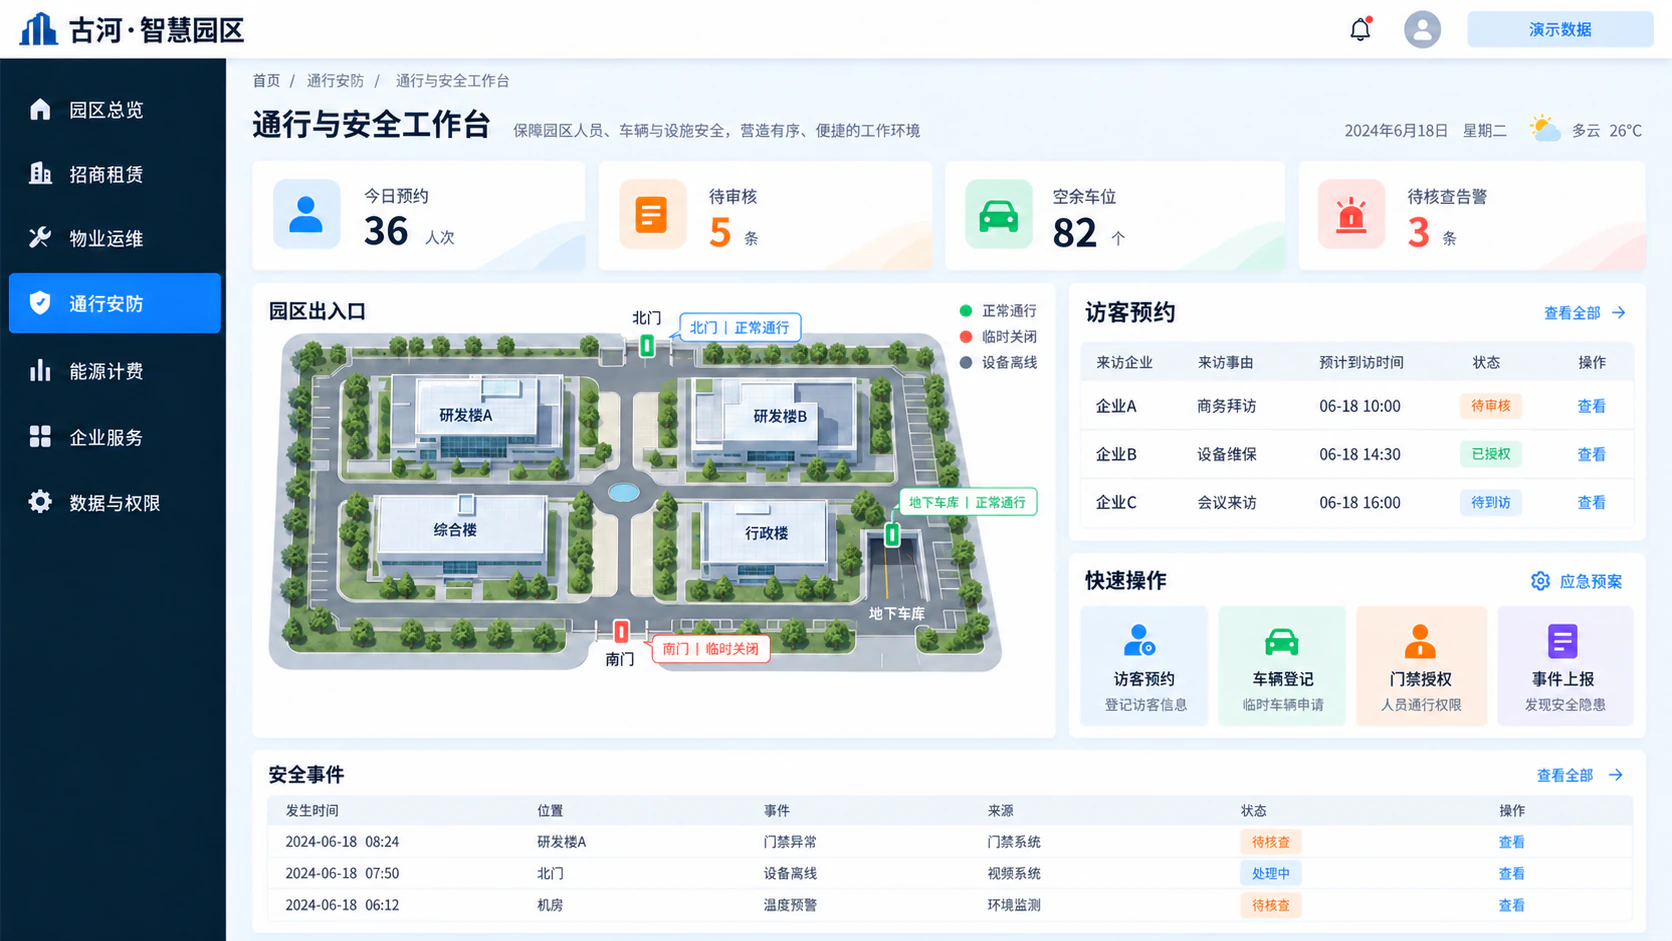Click 查看 for 门禁异常 event
Viewport: 1672px width, 941px height.
(1511, 842)
